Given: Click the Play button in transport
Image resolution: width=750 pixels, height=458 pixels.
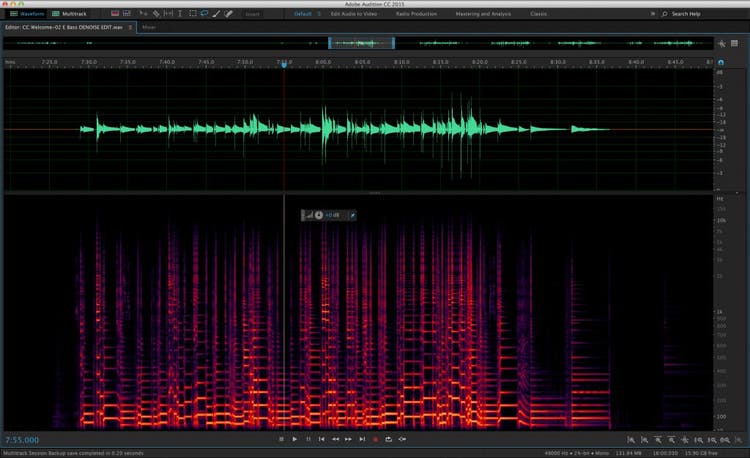Looking at the screenshot, I should coord(294,439).
